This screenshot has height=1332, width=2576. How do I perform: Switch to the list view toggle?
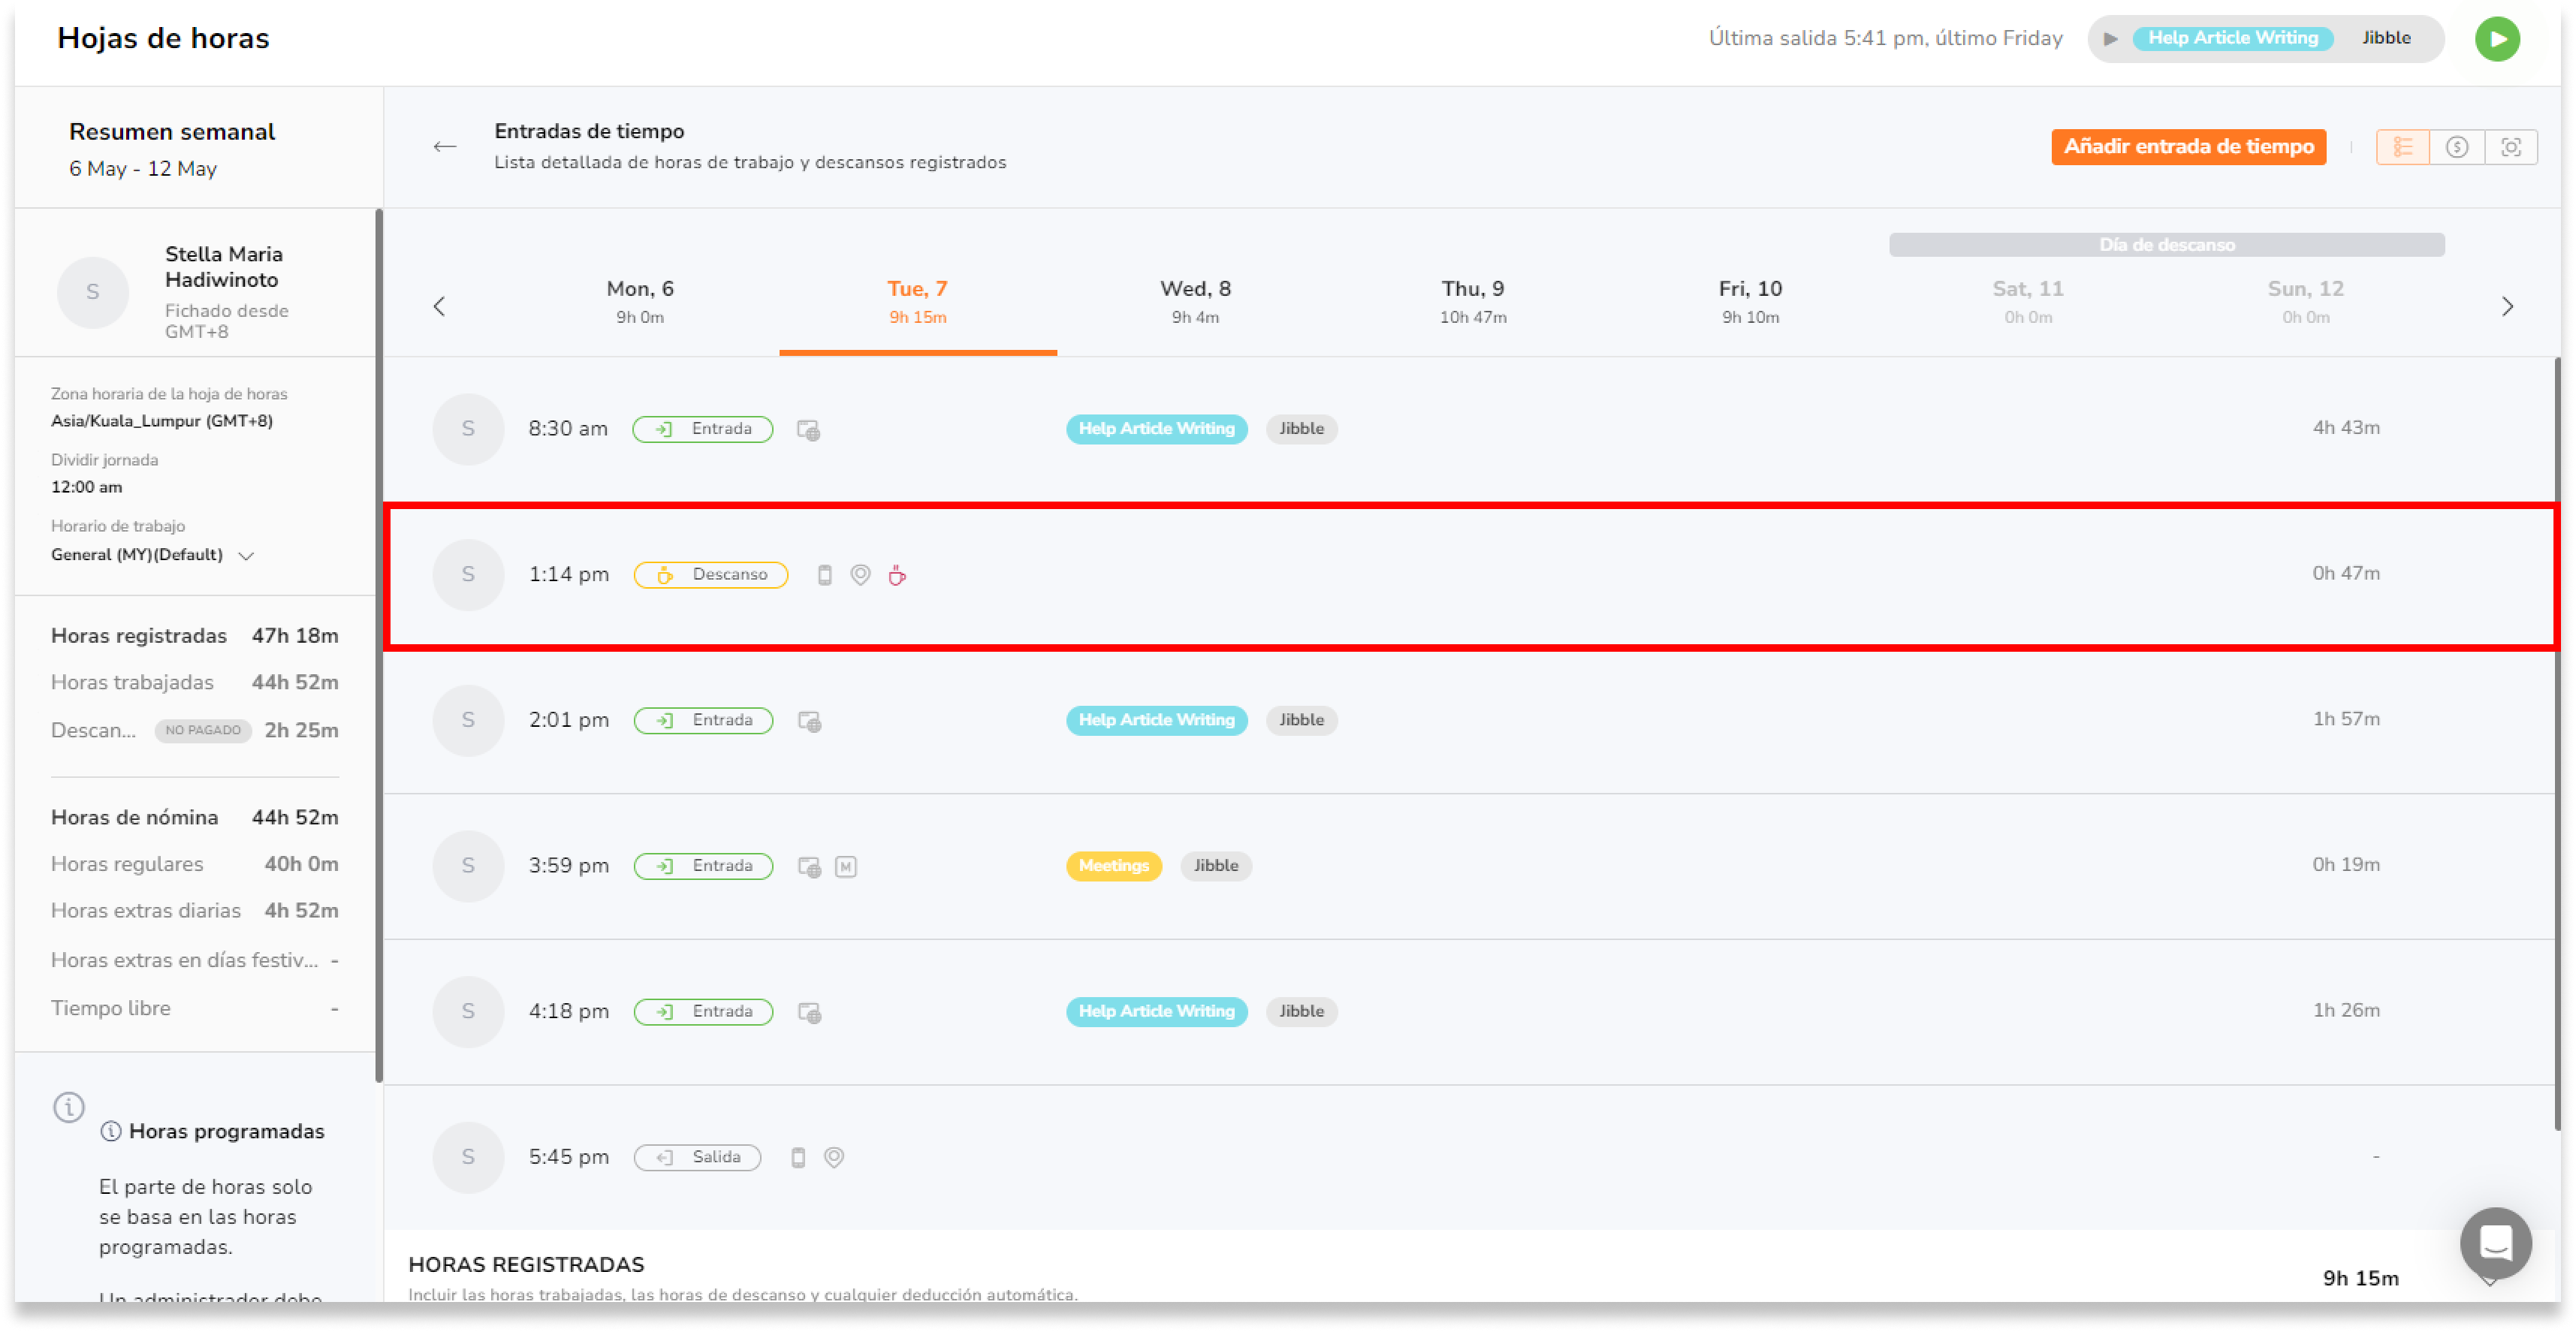point(2403,147)
